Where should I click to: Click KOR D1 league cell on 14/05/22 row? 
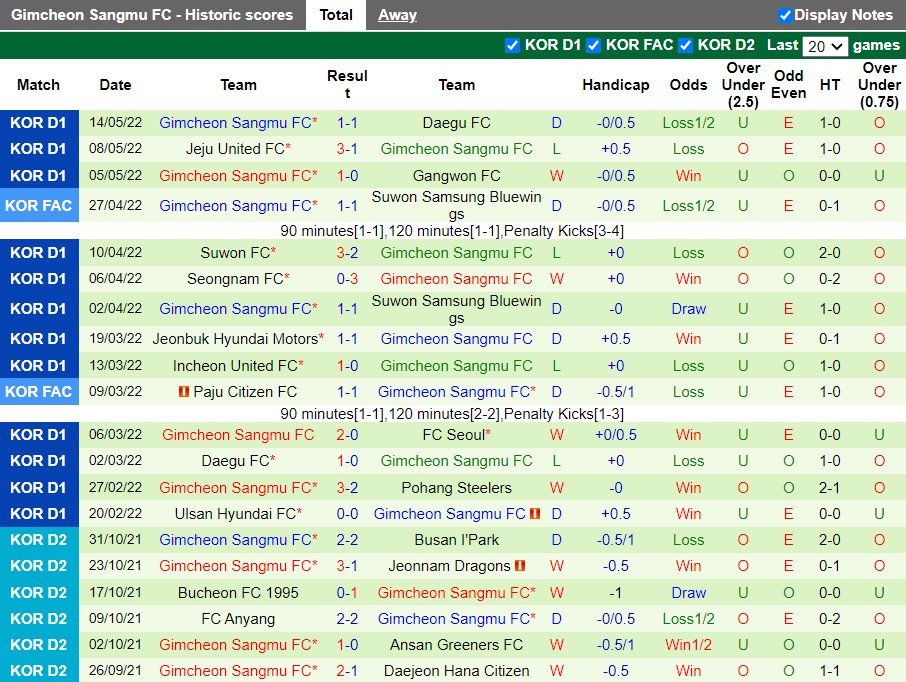39,123
